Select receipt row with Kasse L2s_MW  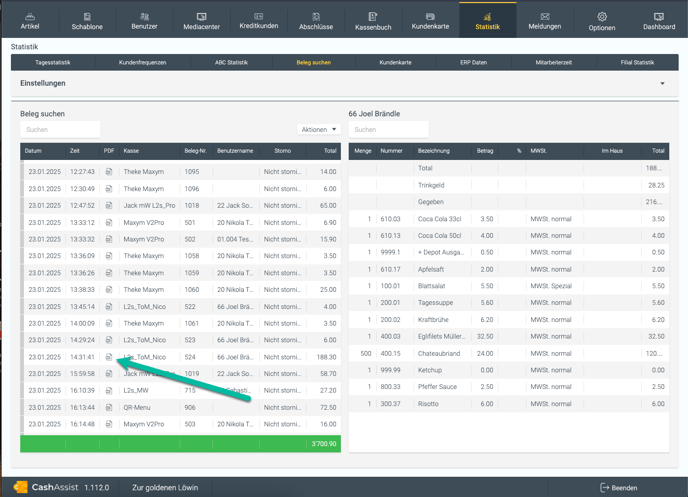(180, 390)
